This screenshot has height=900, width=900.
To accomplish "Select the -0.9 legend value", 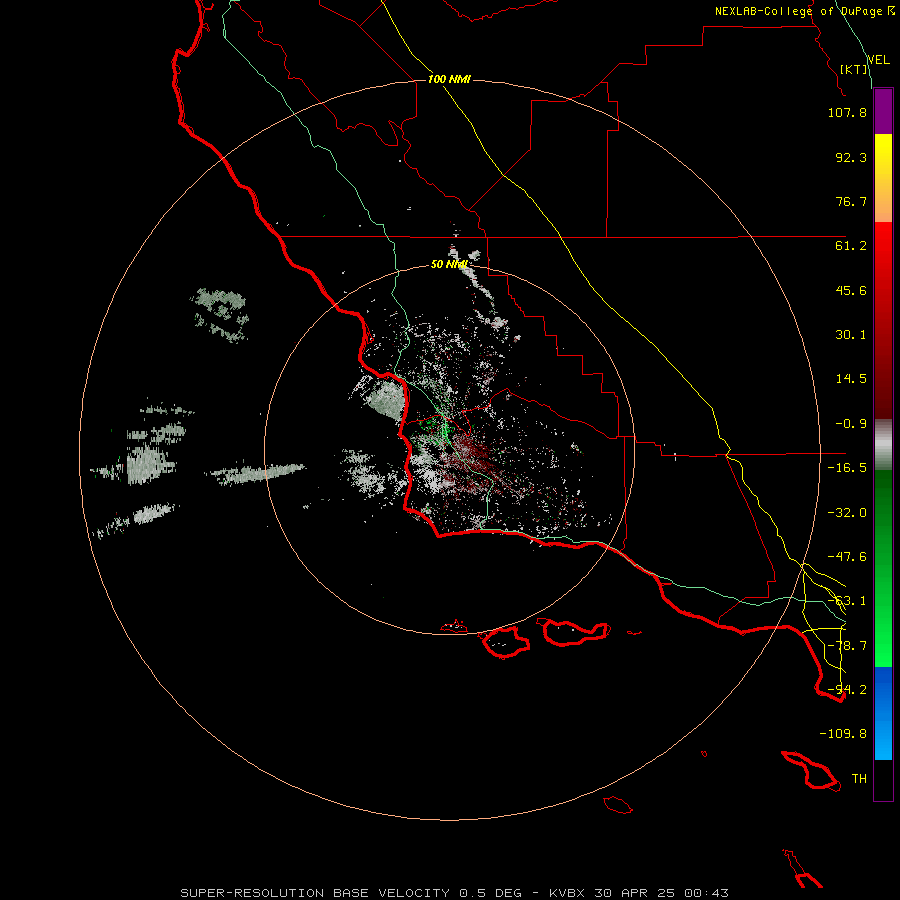I will tap(851, 424).
